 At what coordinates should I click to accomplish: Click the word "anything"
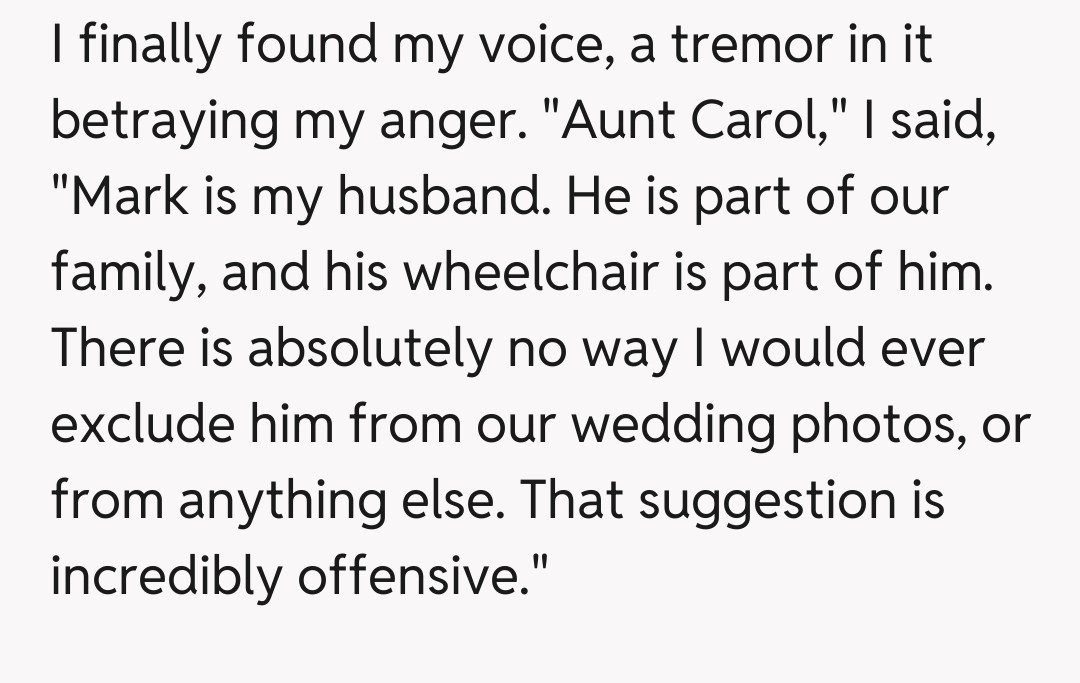(283, 501)
